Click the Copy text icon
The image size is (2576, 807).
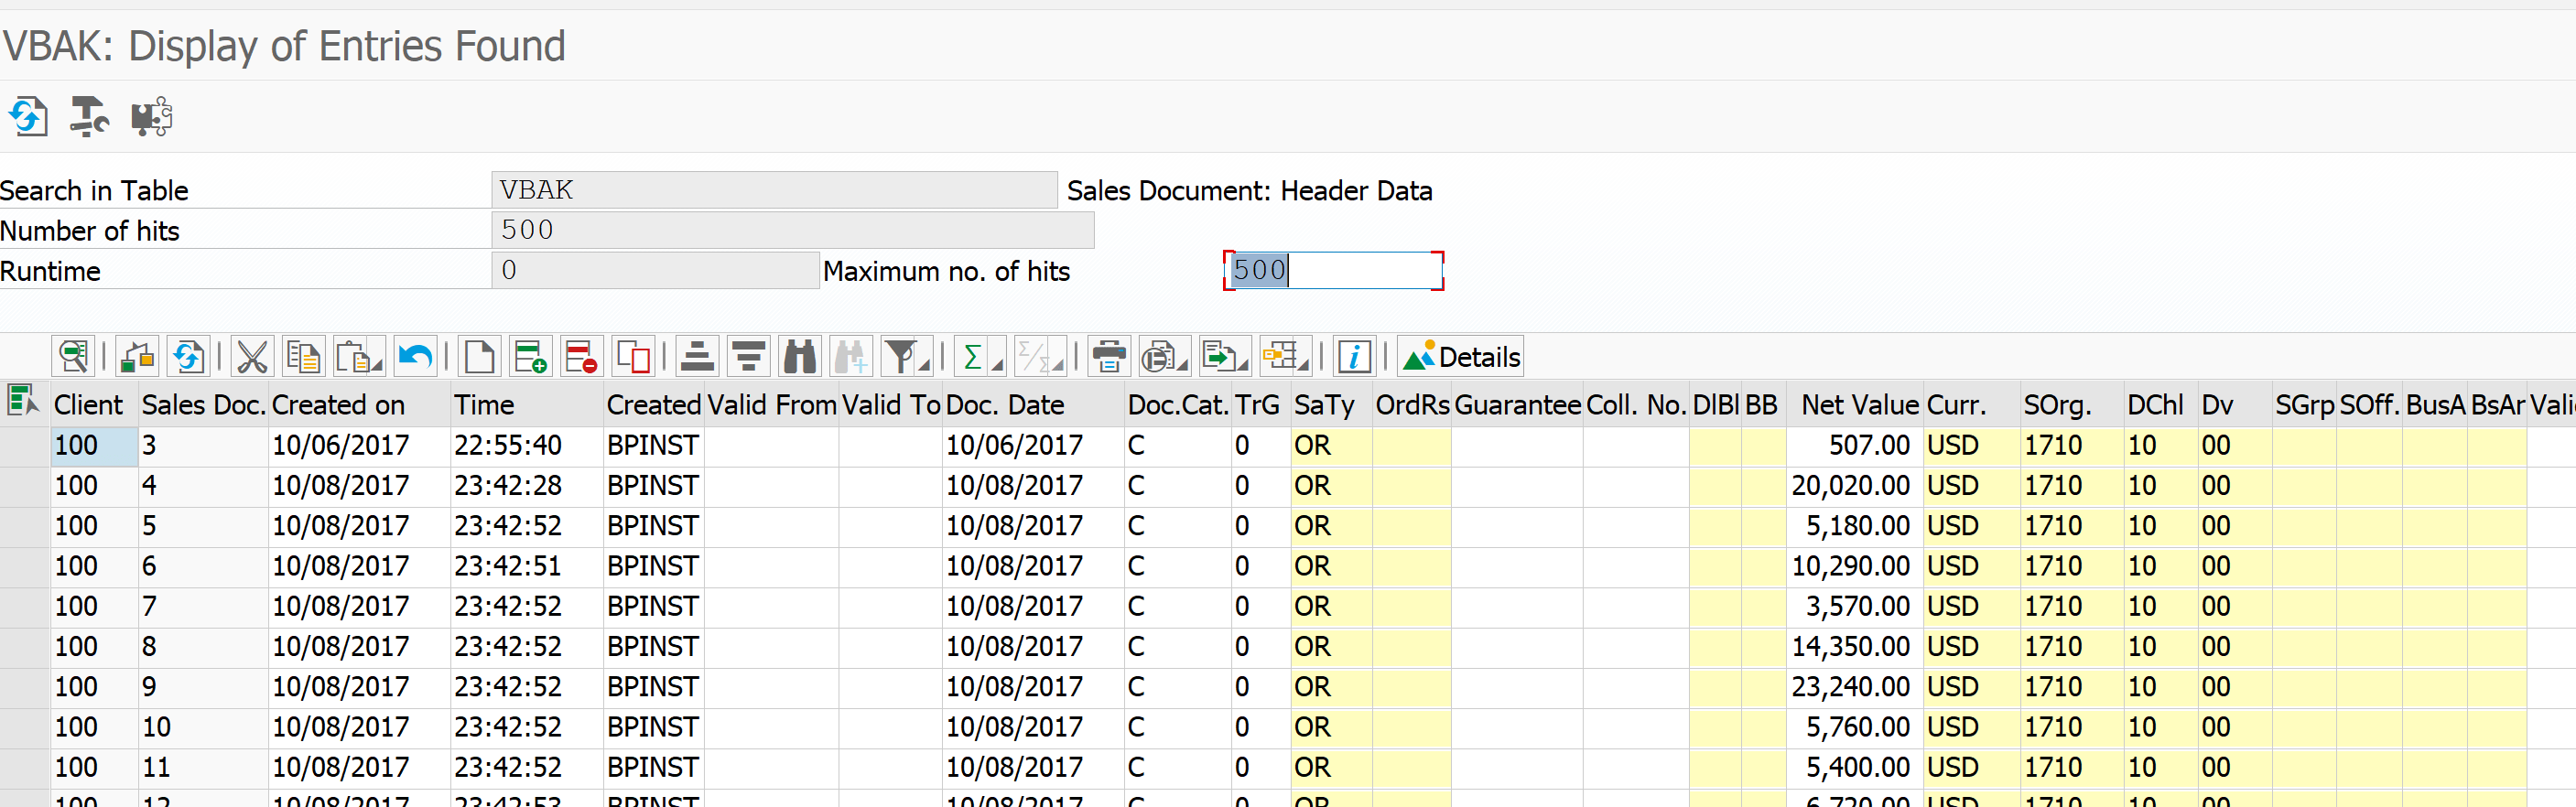tap(303, 357)
